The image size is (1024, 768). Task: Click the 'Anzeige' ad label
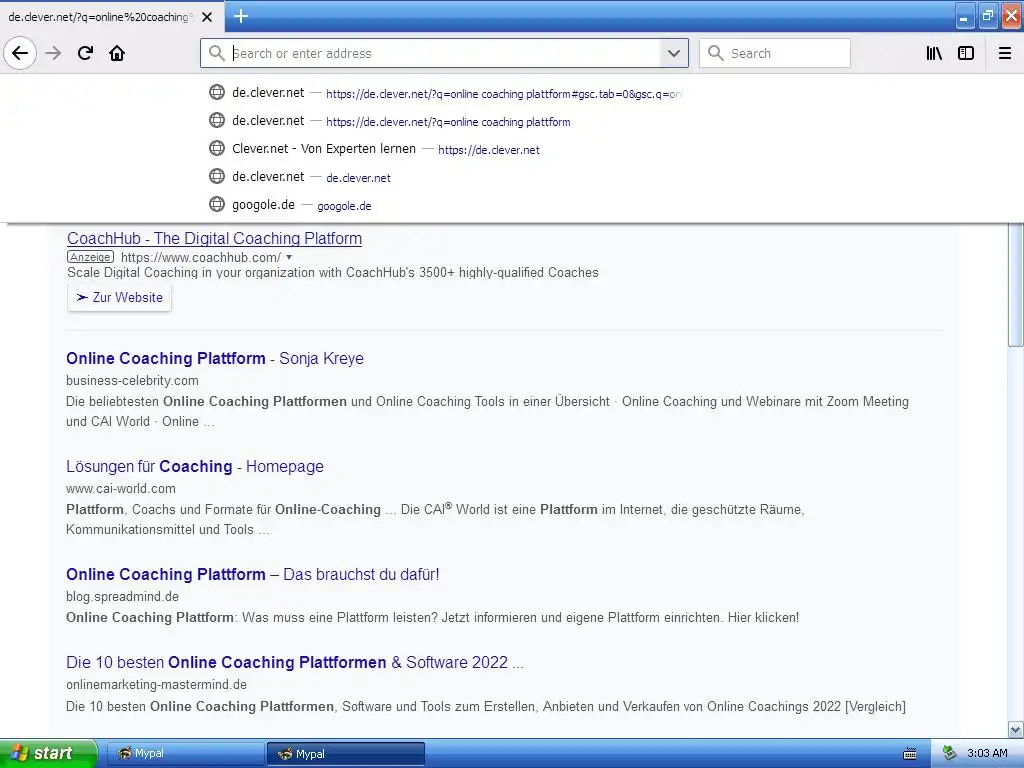coord(90,257)
